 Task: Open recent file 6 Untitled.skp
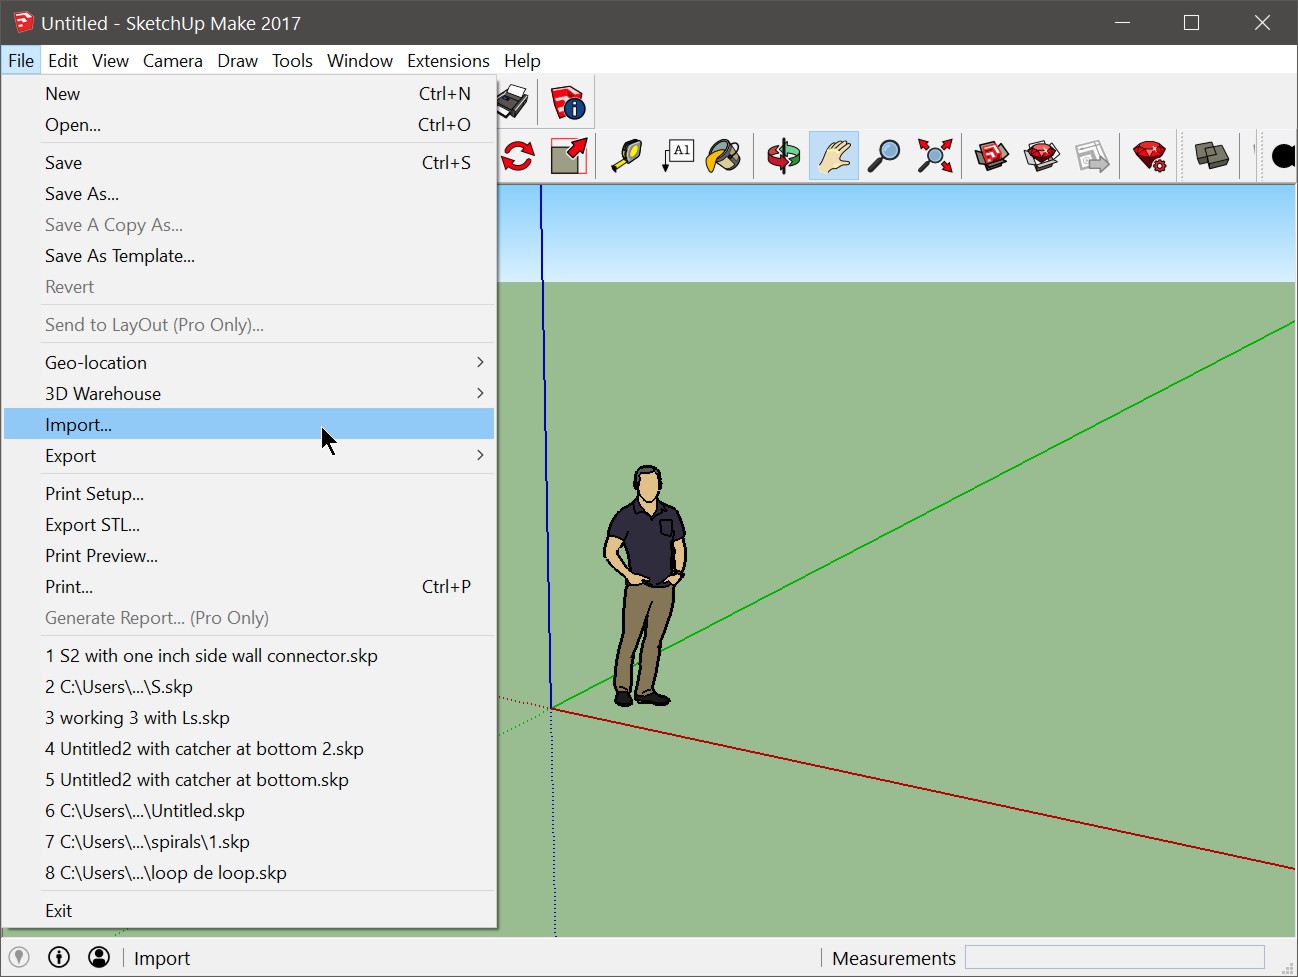[249, 810]
